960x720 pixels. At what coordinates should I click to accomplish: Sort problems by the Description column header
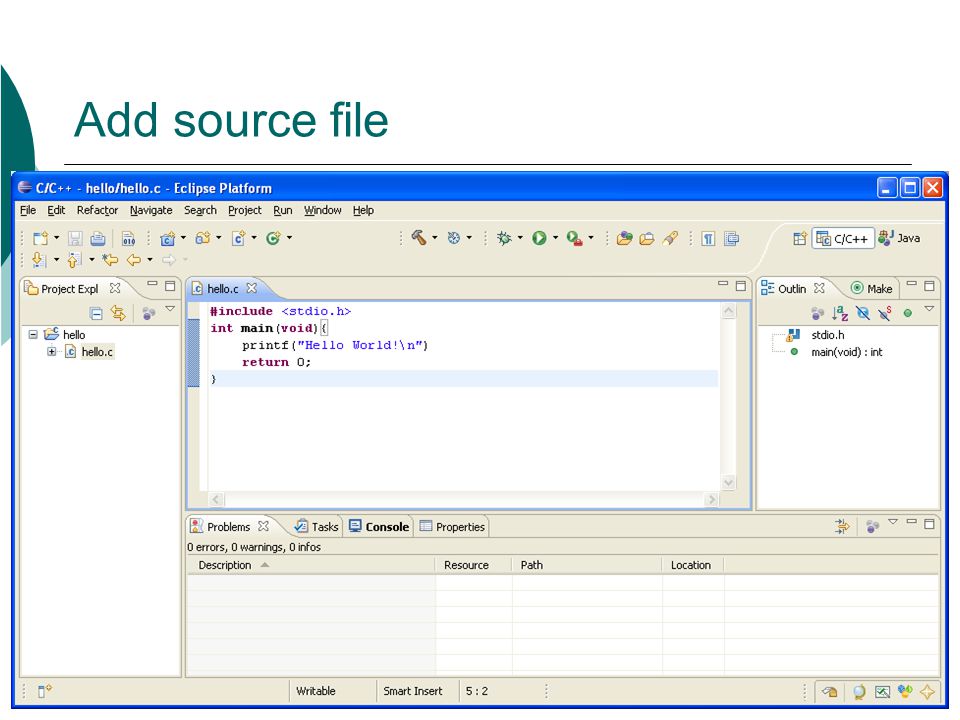(x=312, y=565)
